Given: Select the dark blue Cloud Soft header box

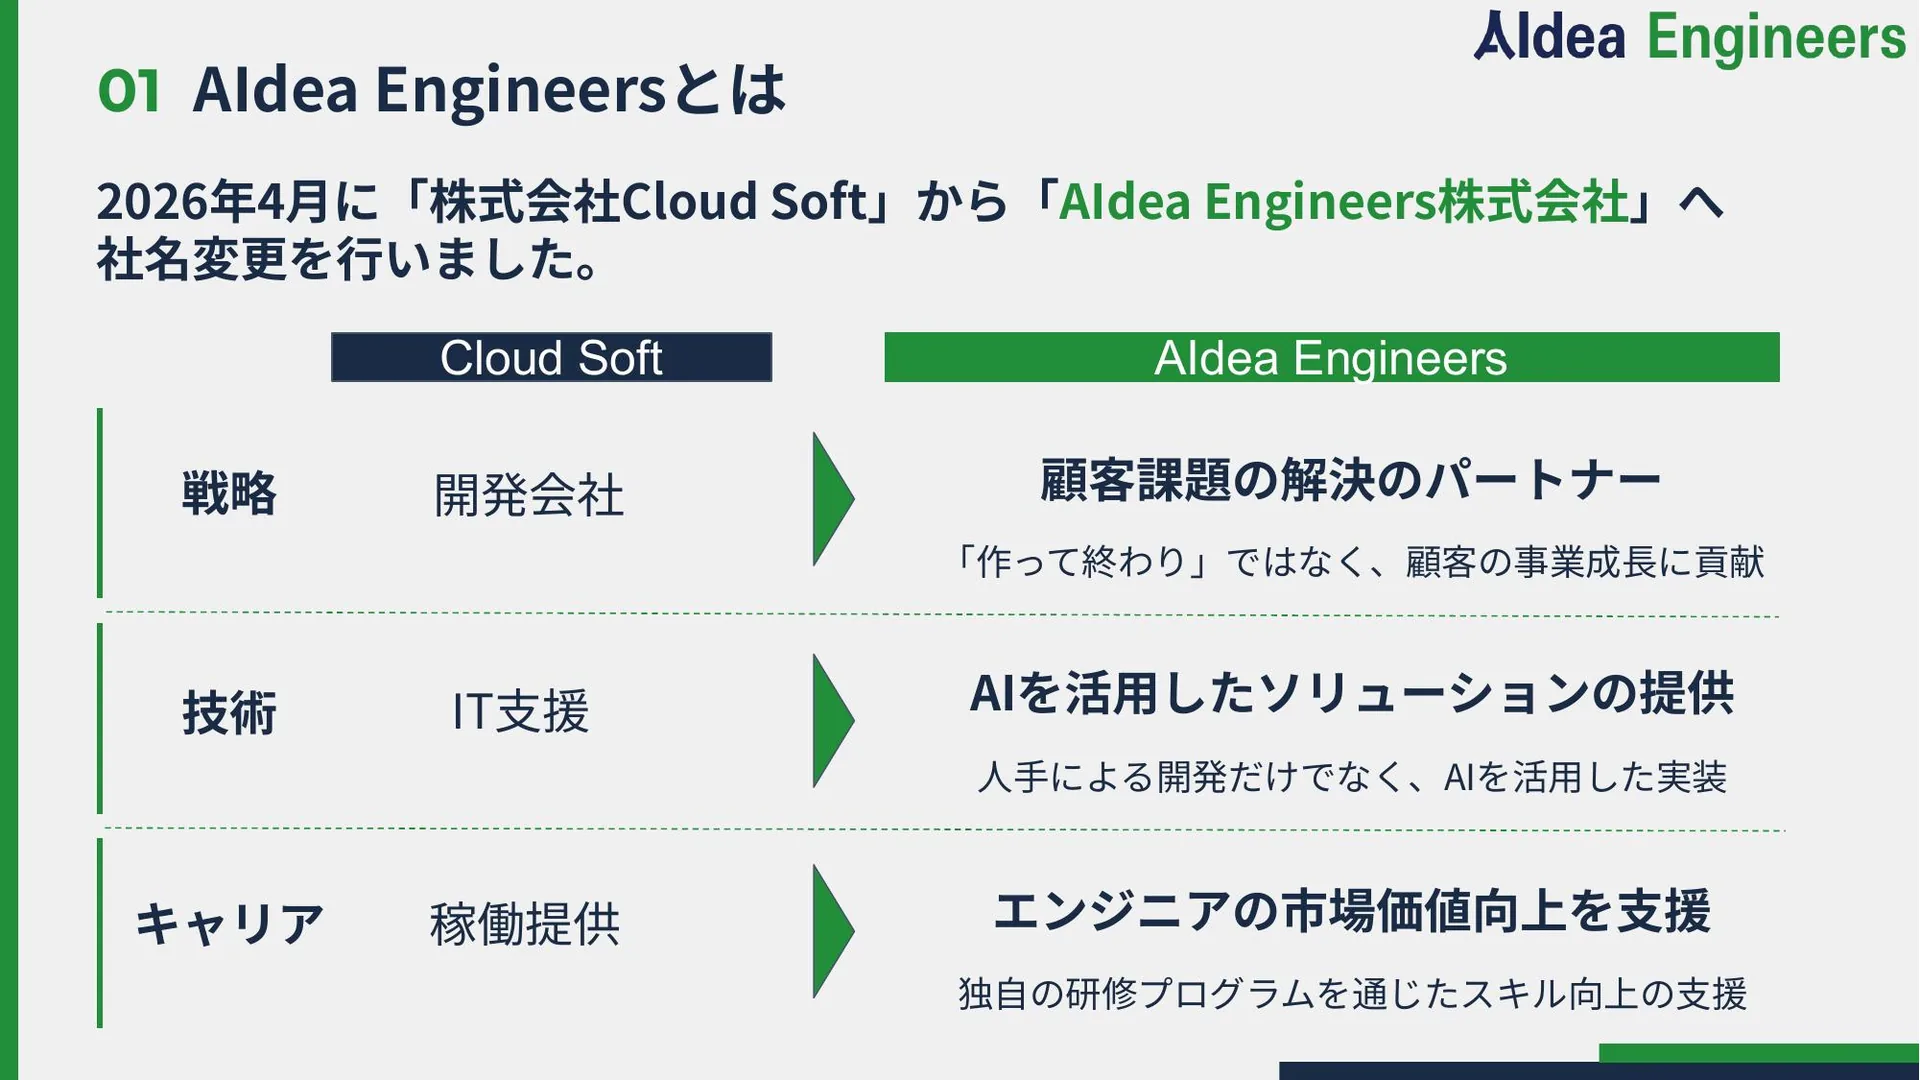Looking at the screenshot, I should pos(551,357).
